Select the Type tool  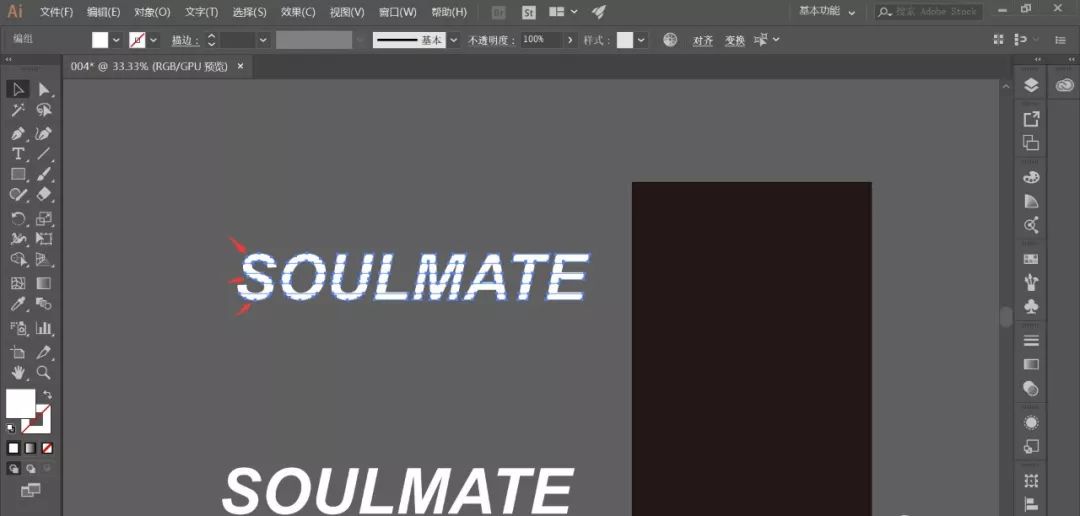(18, 154)
